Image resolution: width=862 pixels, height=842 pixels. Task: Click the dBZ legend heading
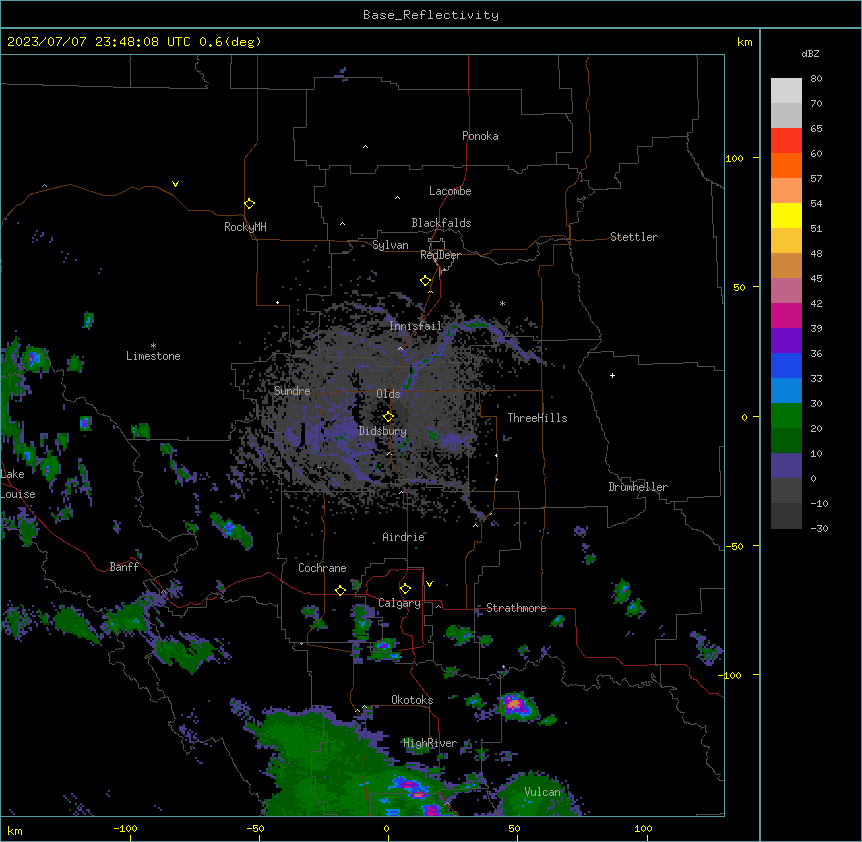810,53
